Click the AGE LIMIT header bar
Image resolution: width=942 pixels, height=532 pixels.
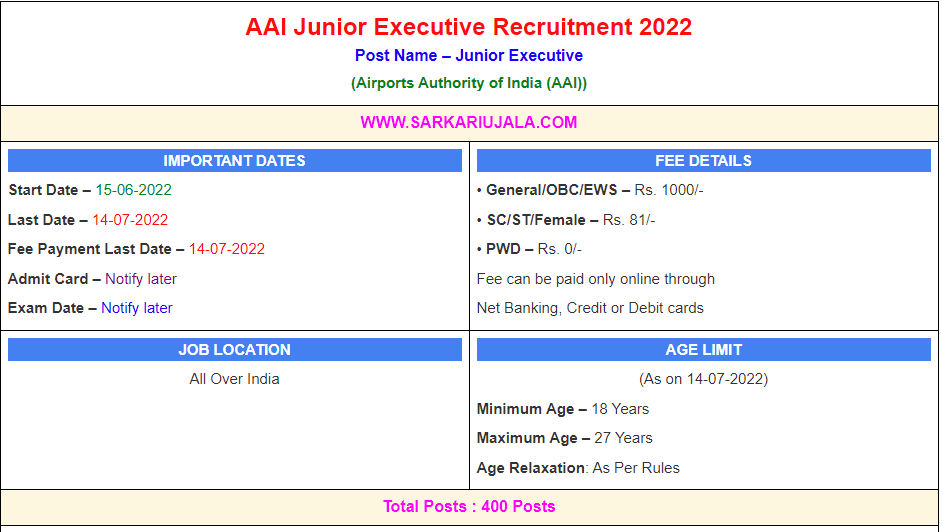click(x=703, y=350)
